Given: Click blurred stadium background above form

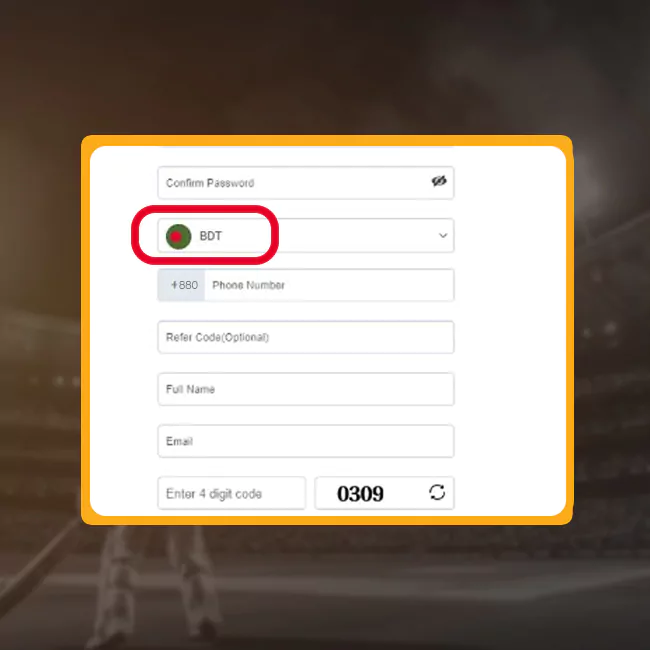Looking at the screenshot, I should [x=325, y=66].
